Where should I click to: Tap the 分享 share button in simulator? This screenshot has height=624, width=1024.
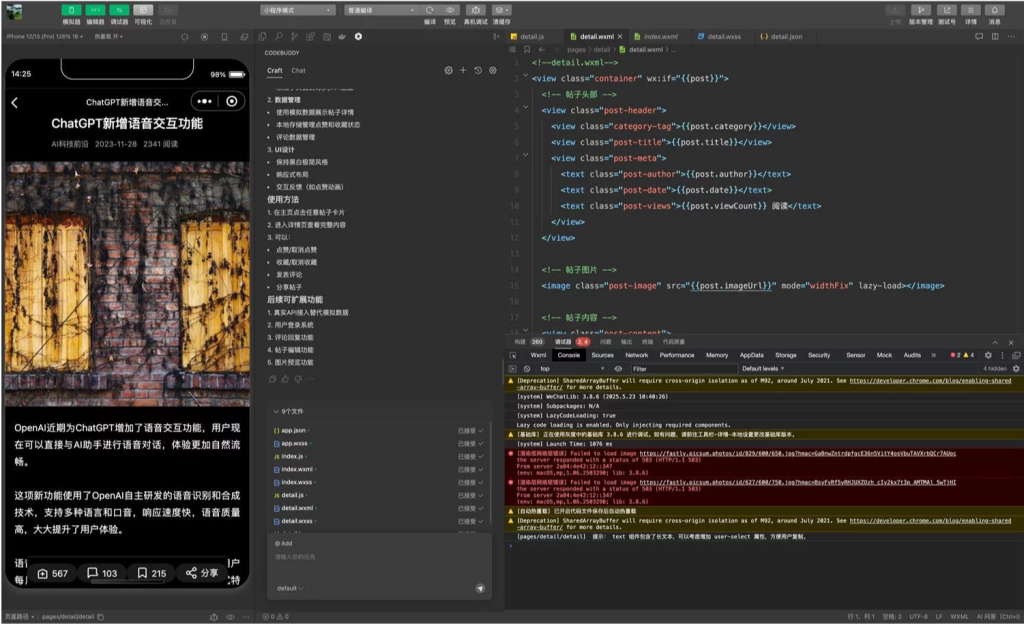click(202, 573)
